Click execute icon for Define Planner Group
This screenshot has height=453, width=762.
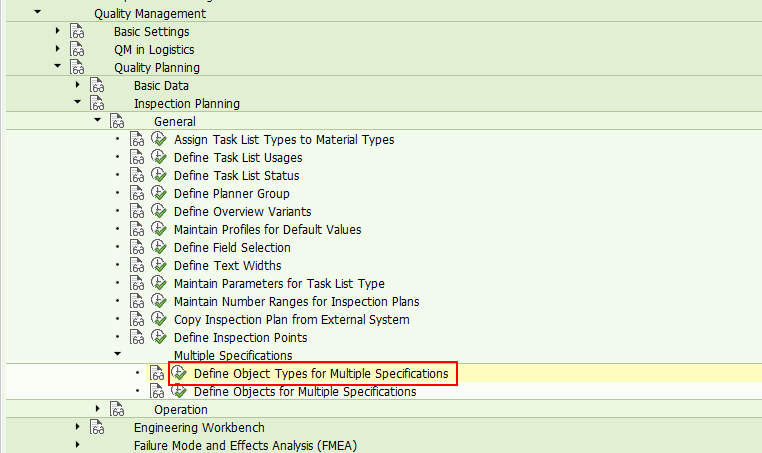coord(158,194)
